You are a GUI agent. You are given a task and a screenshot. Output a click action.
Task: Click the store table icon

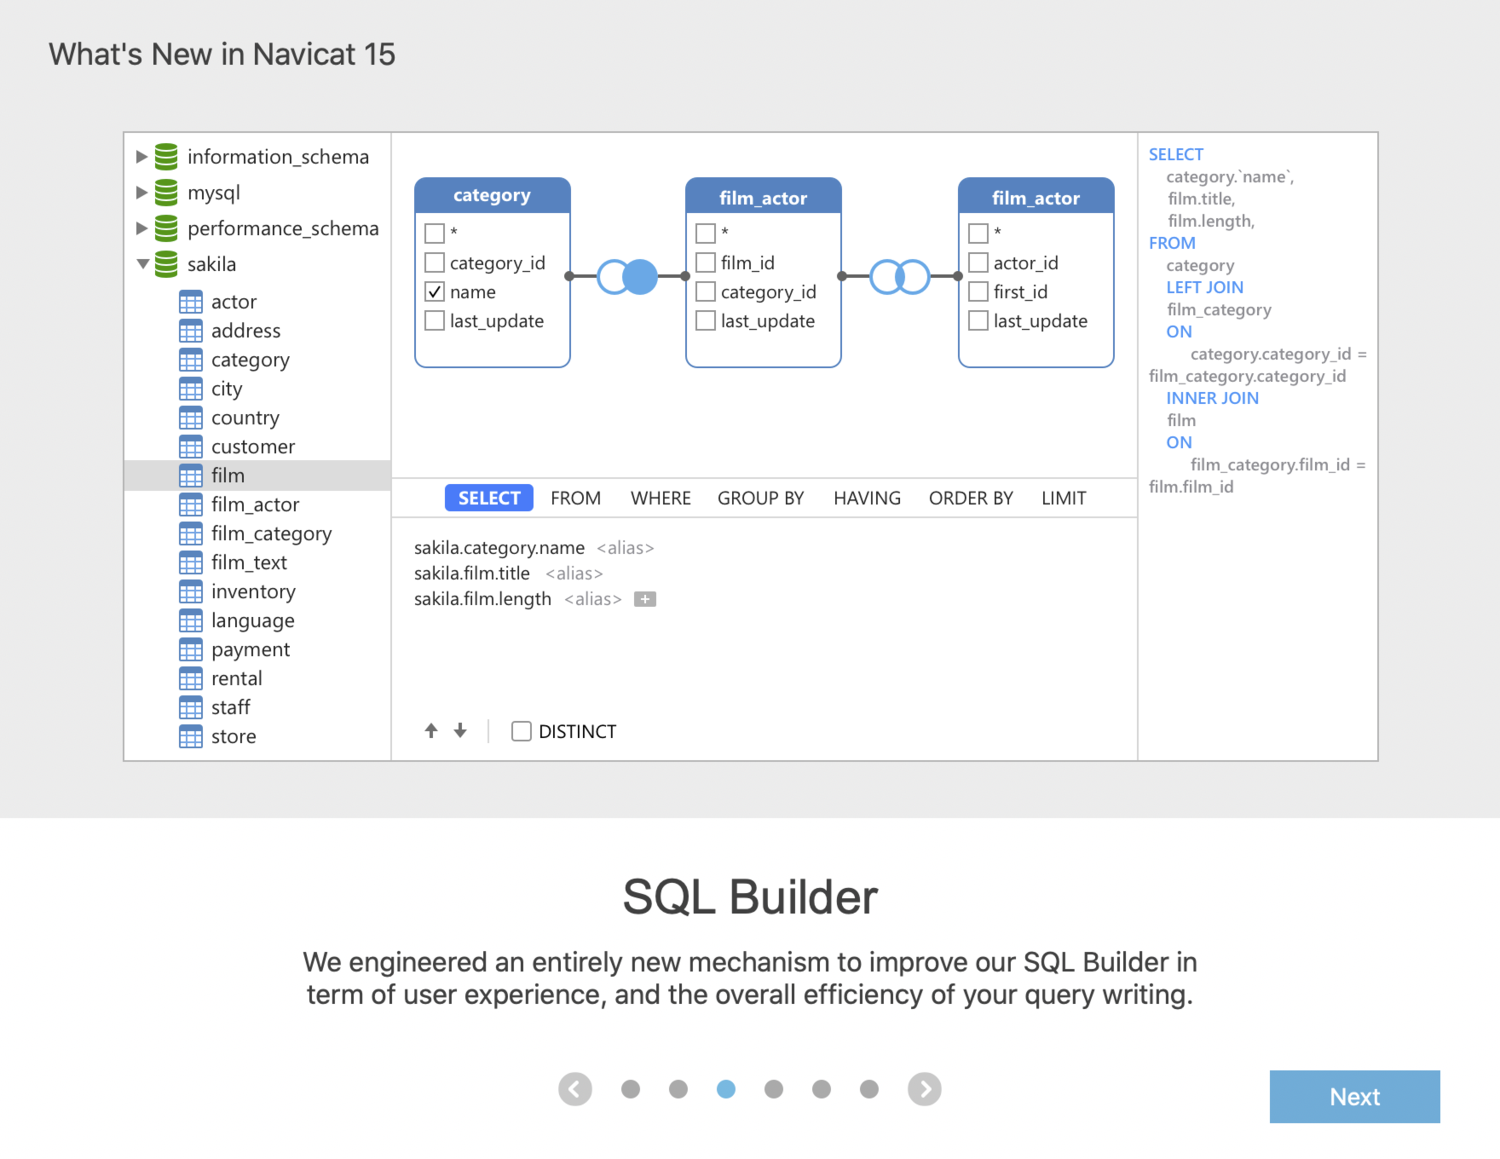[x=191, y=736]
